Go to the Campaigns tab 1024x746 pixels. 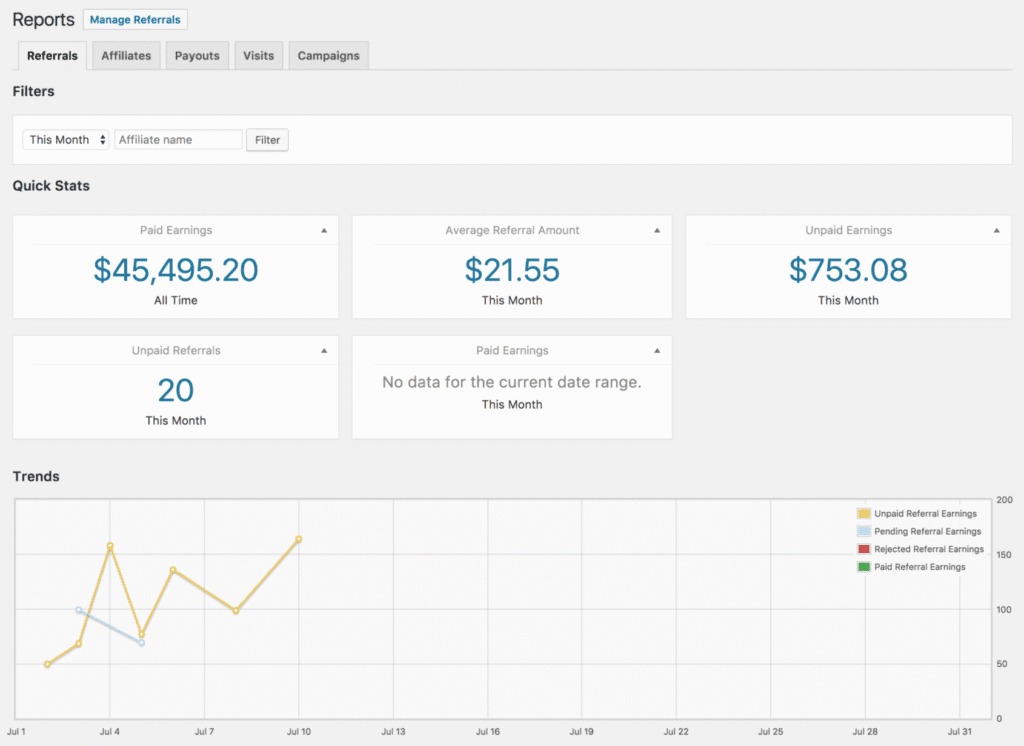point(328,56)
